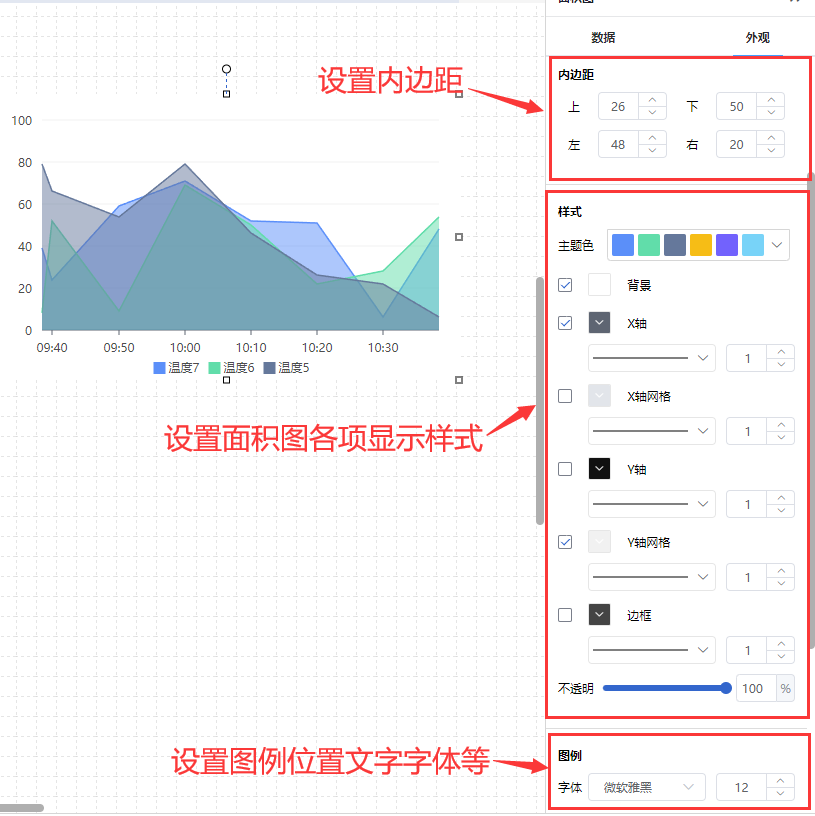Click the chart's top-right corner handle
The width and height of the screenshot is (815, 816).
[459, 94]
